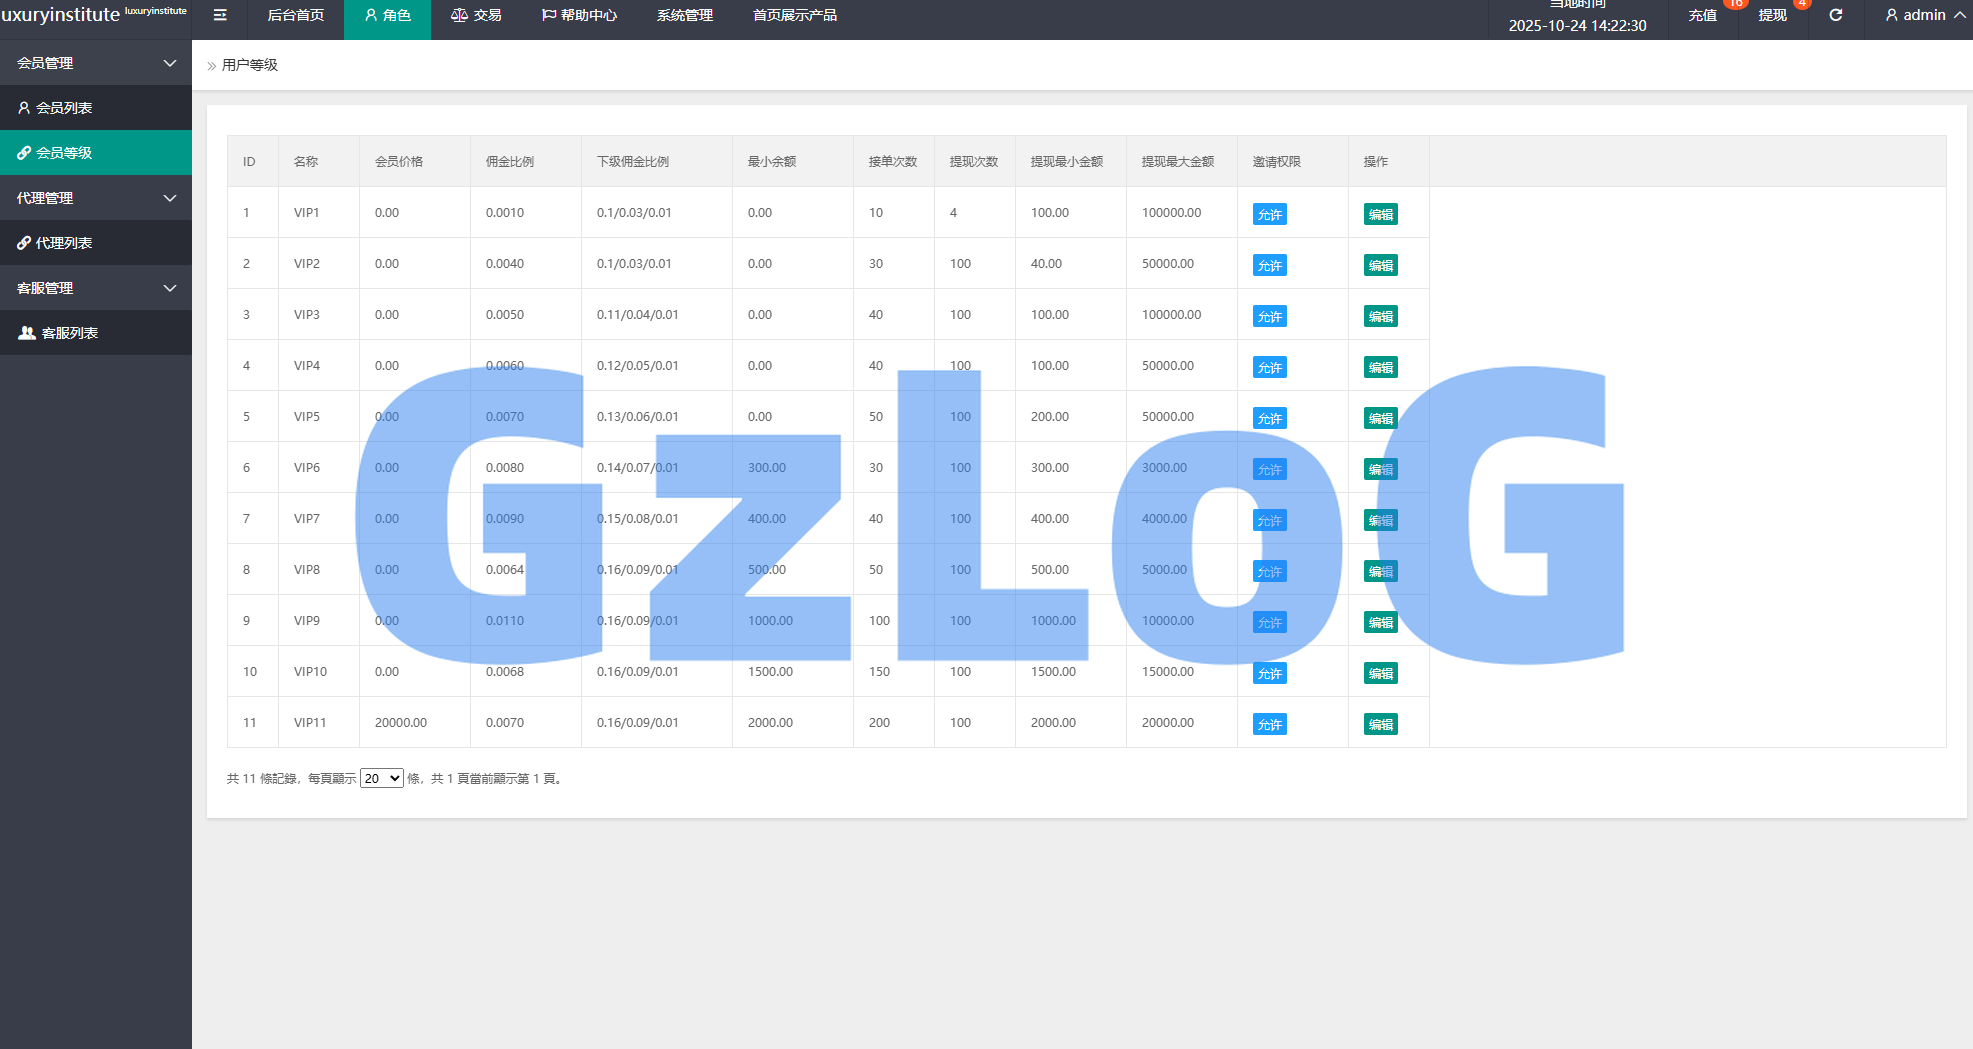The image size is (1973, 1049).
Task: Open 系统管理 top menu
Action: (x=684, y=15)
